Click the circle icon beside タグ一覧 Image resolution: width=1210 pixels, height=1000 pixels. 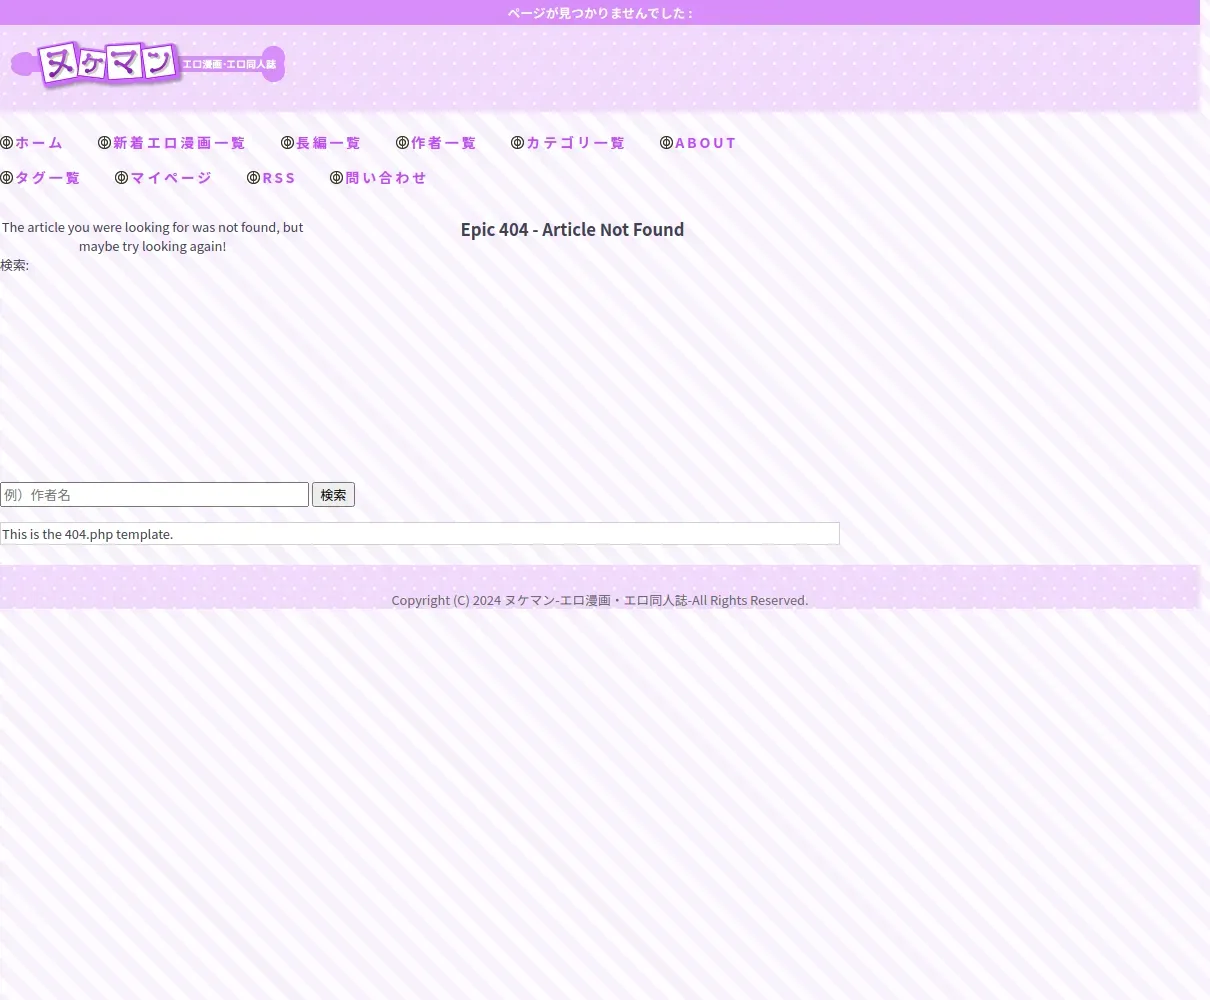7,178
